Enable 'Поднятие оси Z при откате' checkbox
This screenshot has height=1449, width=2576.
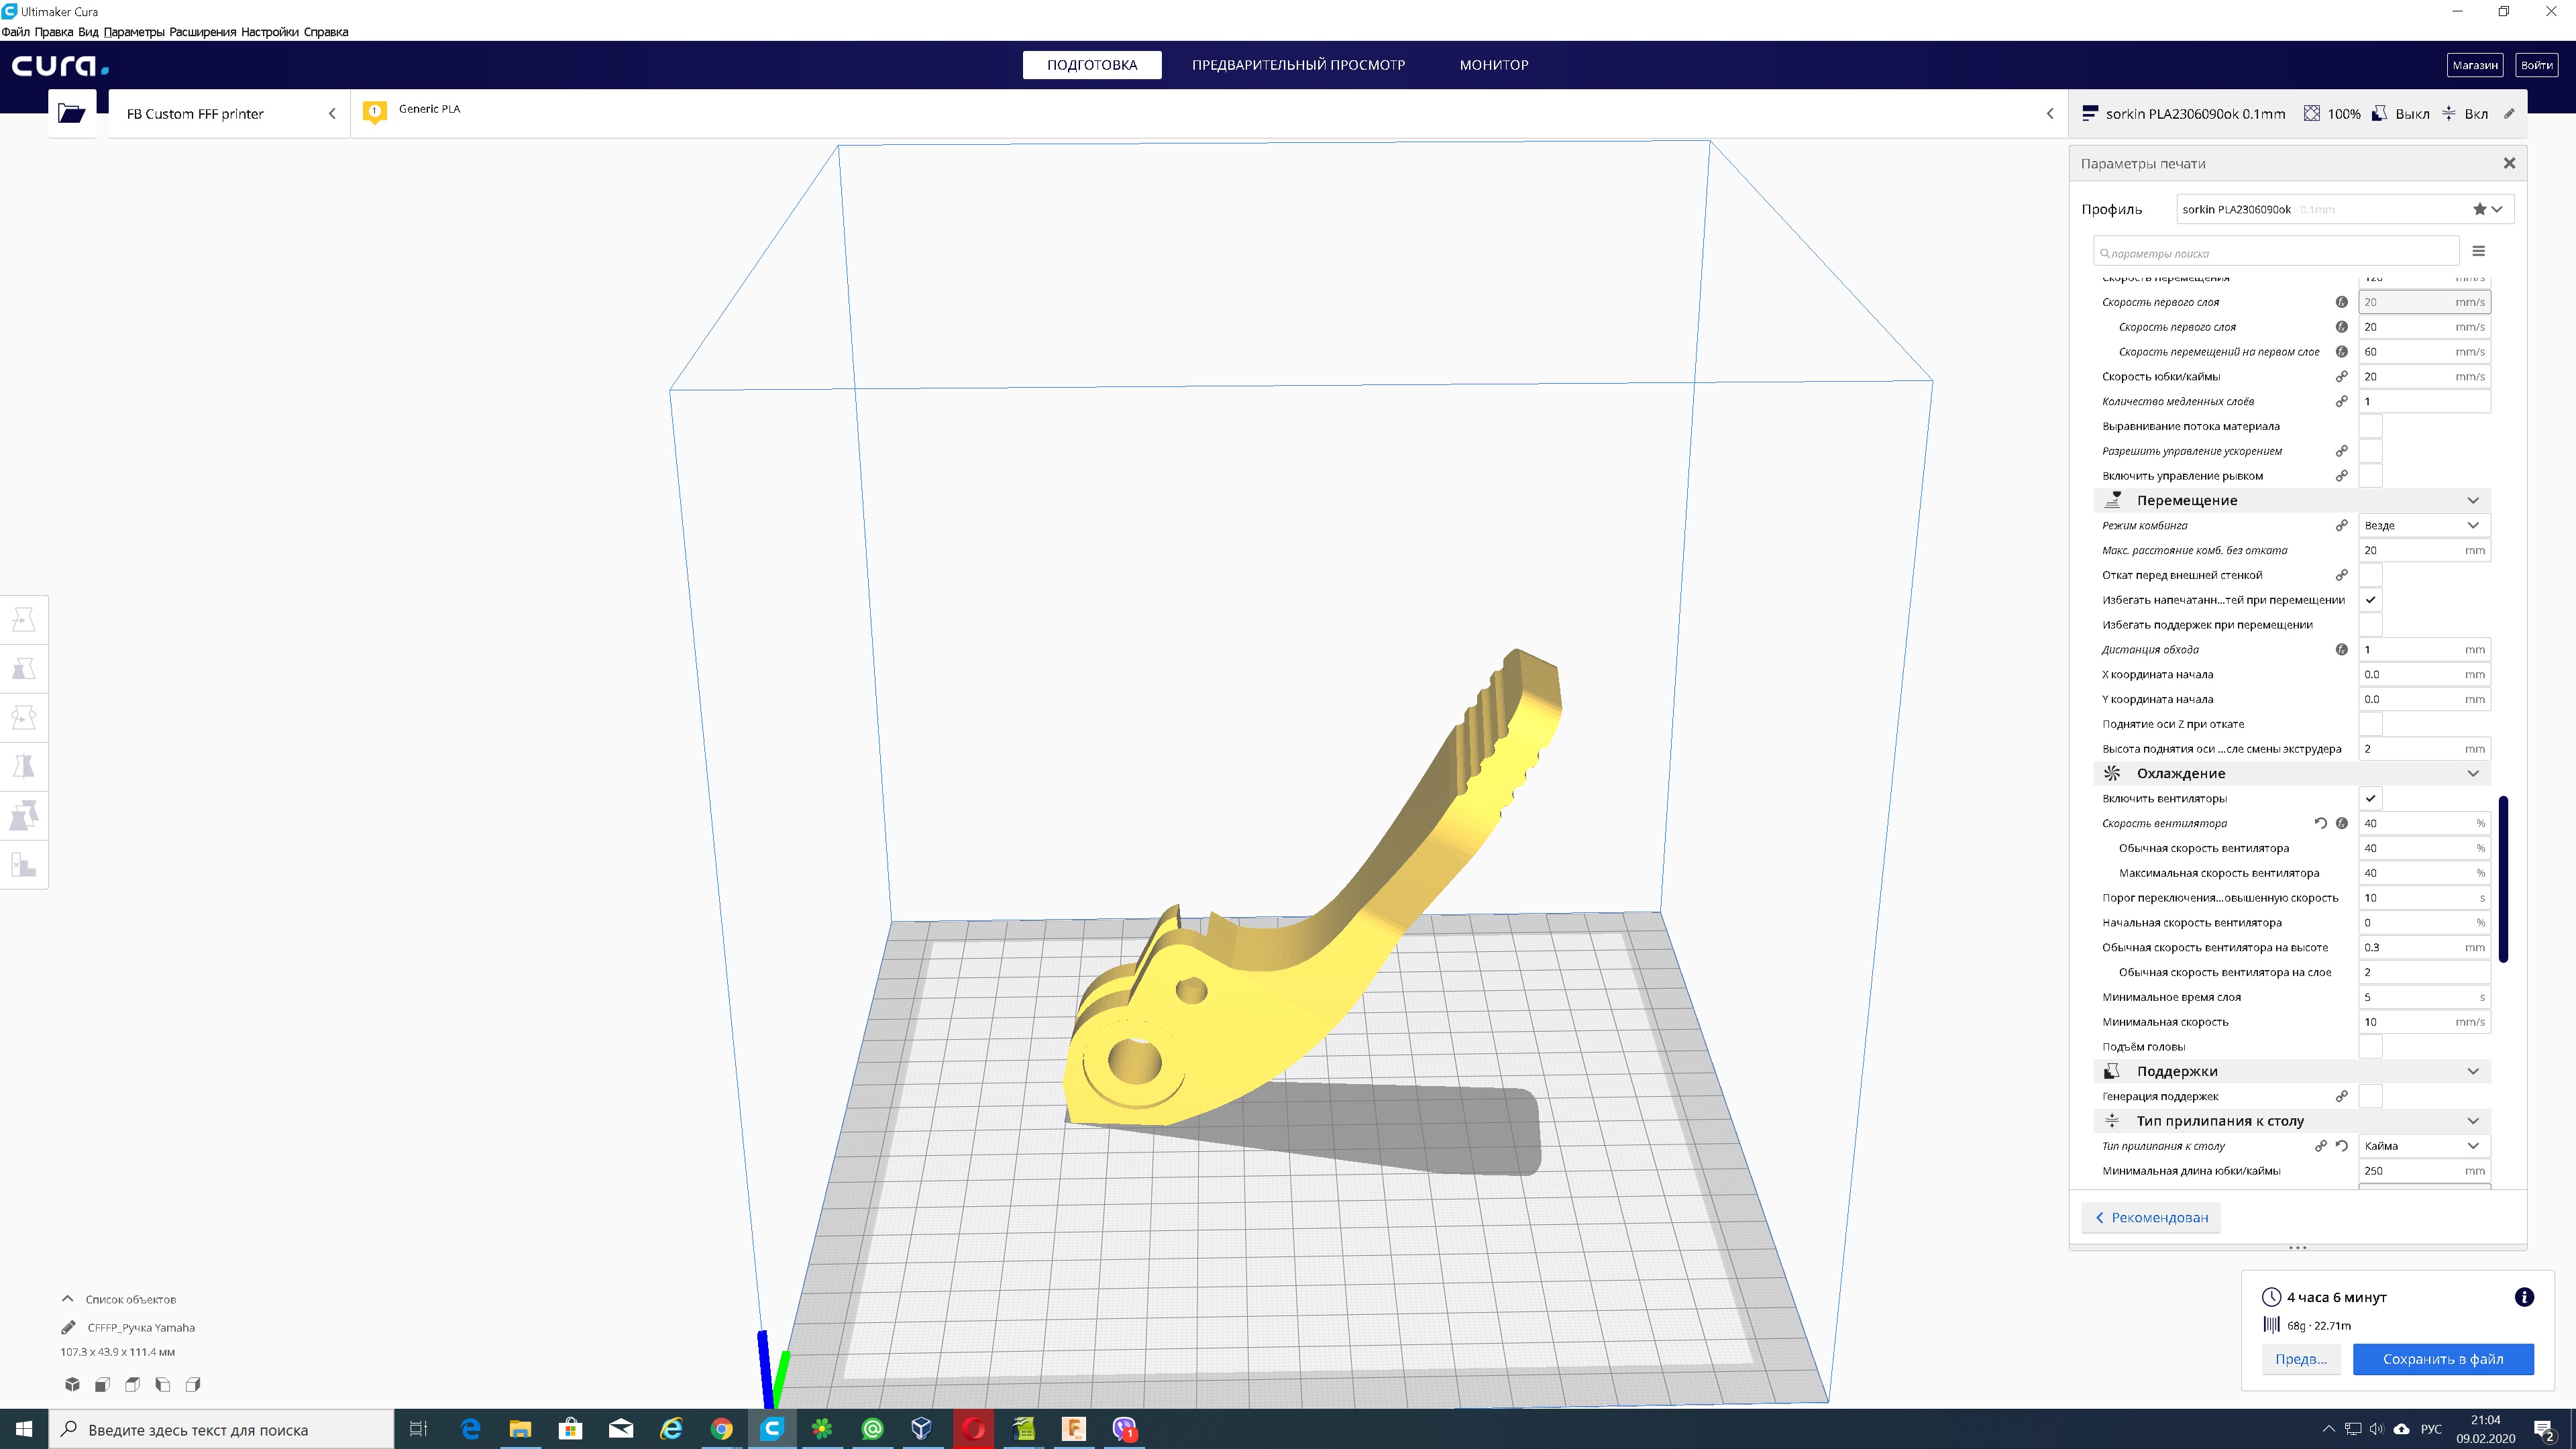[2370, 724]
